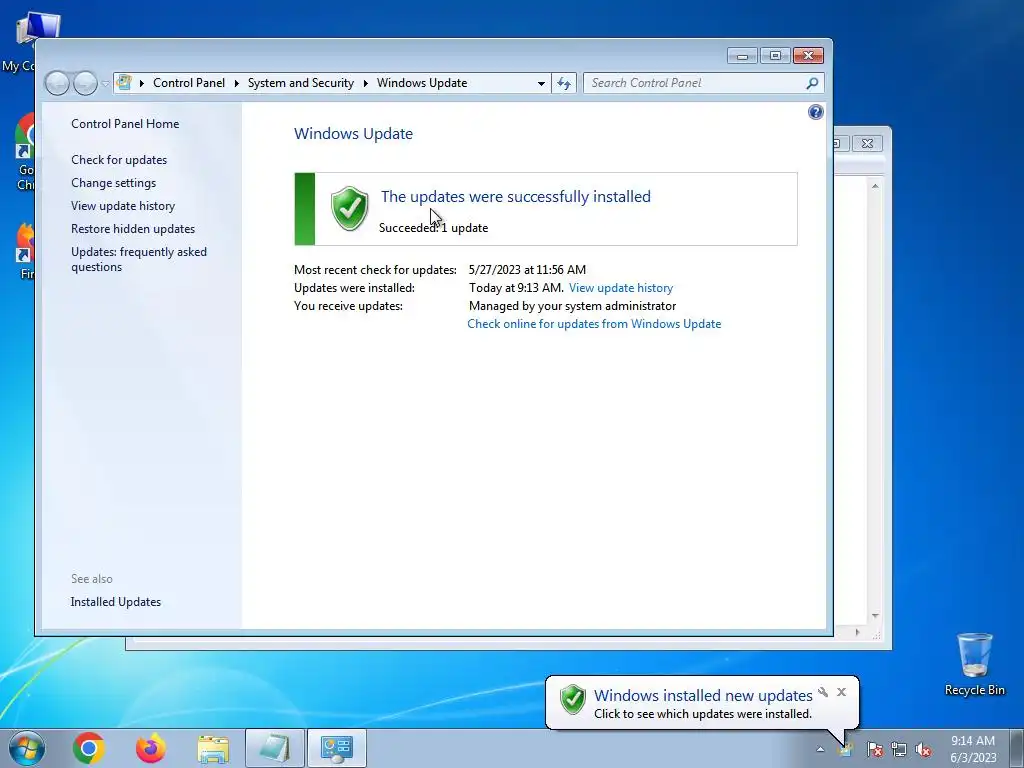
Task: Open the clock showing 9:14 AM
Action: pyautogui.click(x=973, y=749)
